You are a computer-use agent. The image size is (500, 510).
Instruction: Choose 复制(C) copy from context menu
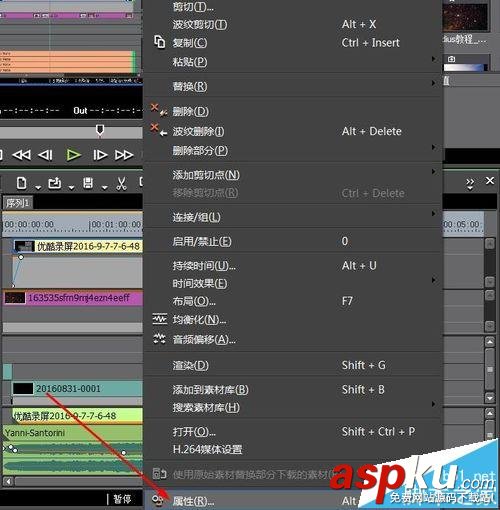coord(293,43)
